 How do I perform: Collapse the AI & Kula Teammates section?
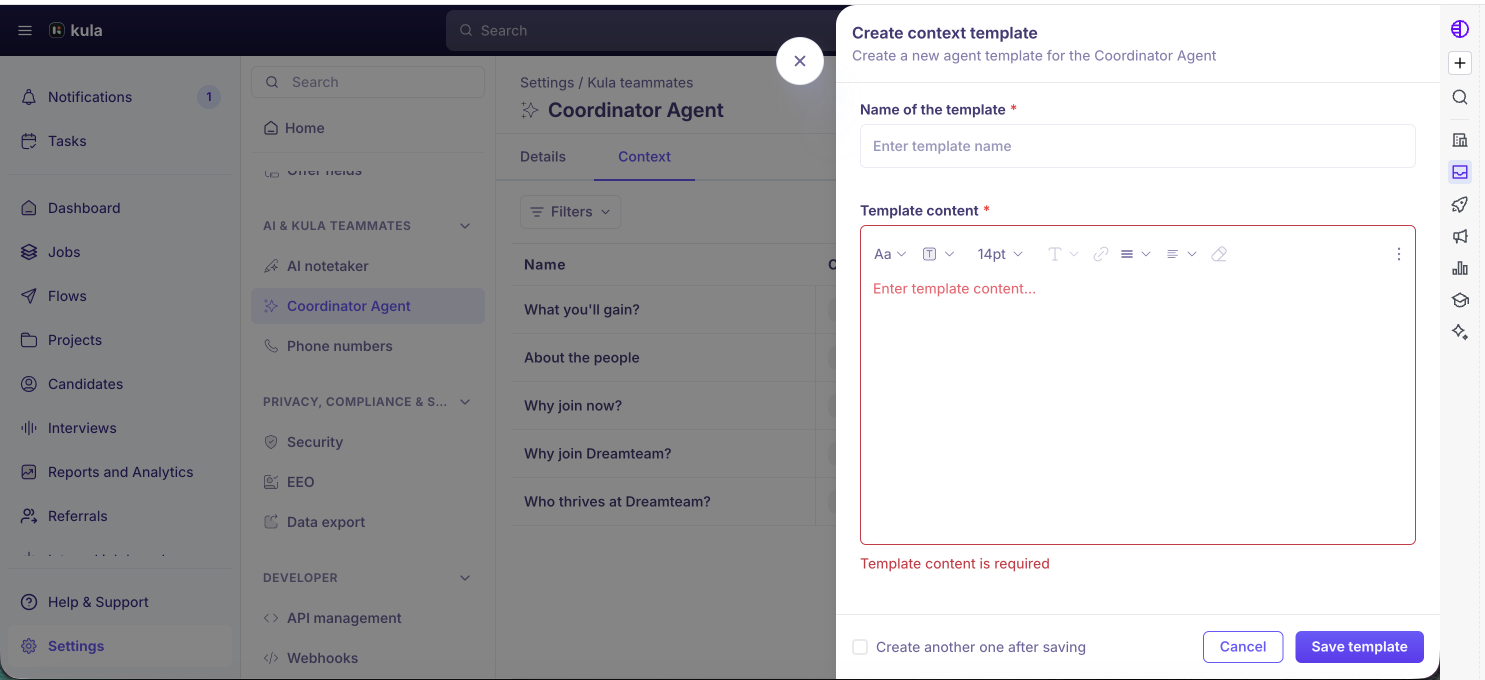465,226
